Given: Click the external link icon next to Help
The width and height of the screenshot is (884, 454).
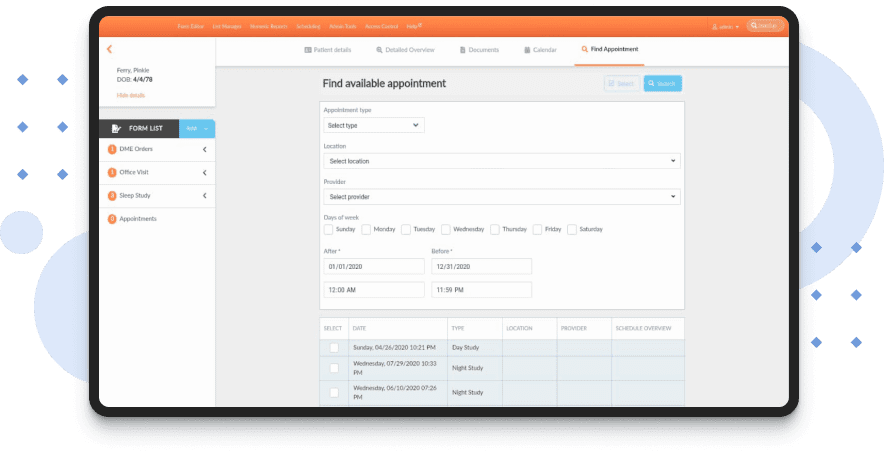Looking at the screenshot, I should 420,25.
